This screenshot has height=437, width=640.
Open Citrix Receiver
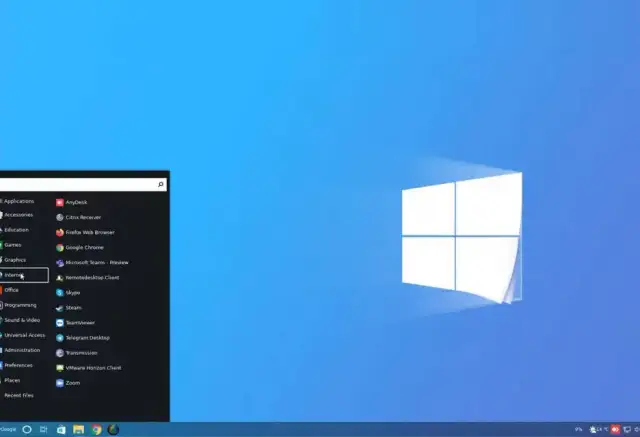pyautogui.click(x=78, y=217)
